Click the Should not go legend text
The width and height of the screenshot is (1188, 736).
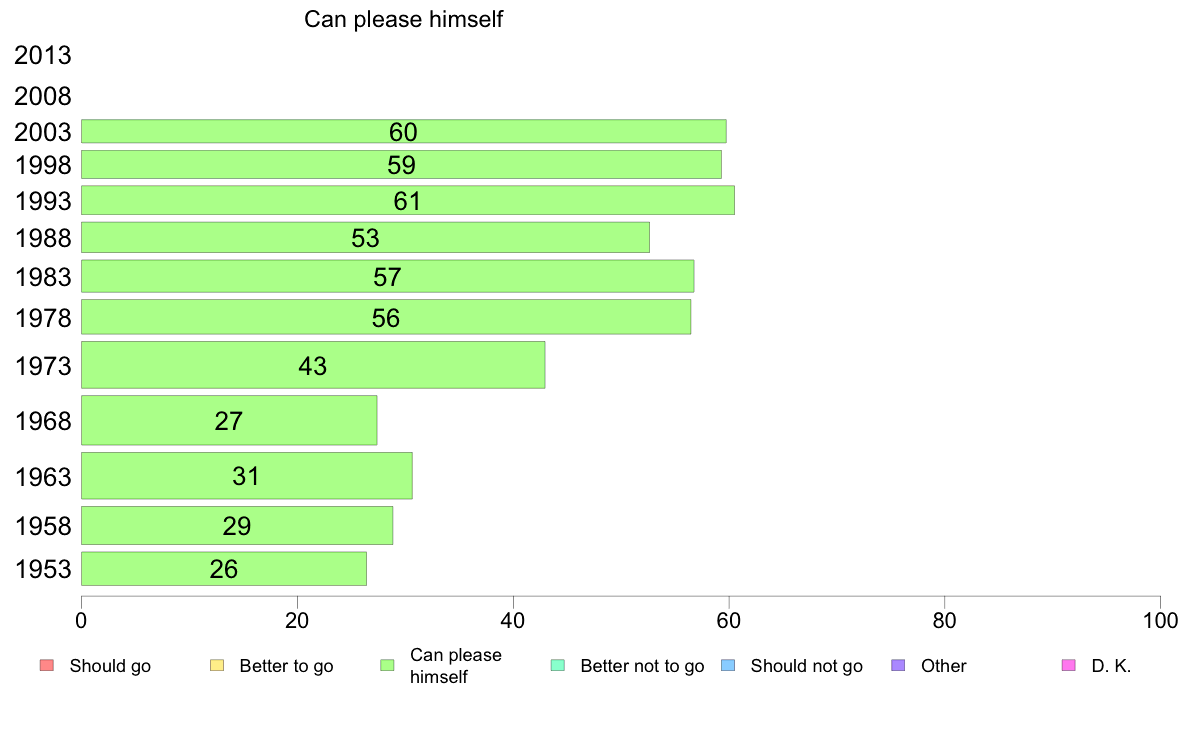click(807, 666)
